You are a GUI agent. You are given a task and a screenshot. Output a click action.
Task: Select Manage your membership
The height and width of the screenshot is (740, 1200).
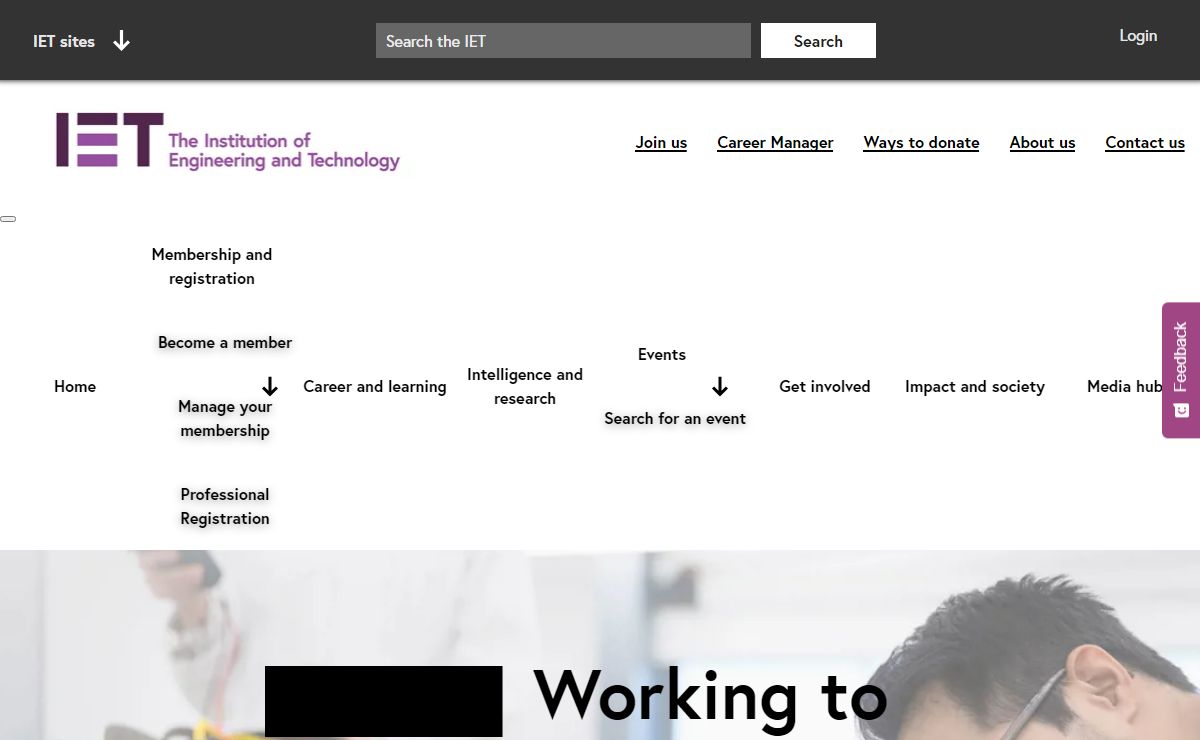pyautogui.click(x=225, y=419)
